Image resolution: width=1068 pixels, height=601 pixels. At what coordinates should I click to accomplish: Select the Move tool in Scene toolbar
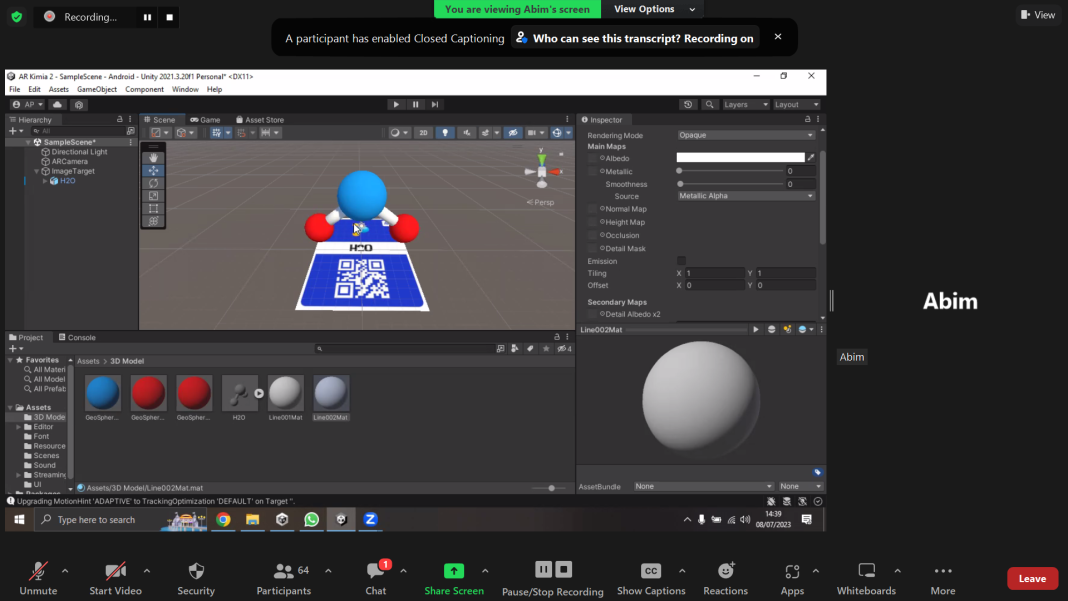[x=153, y=170]
